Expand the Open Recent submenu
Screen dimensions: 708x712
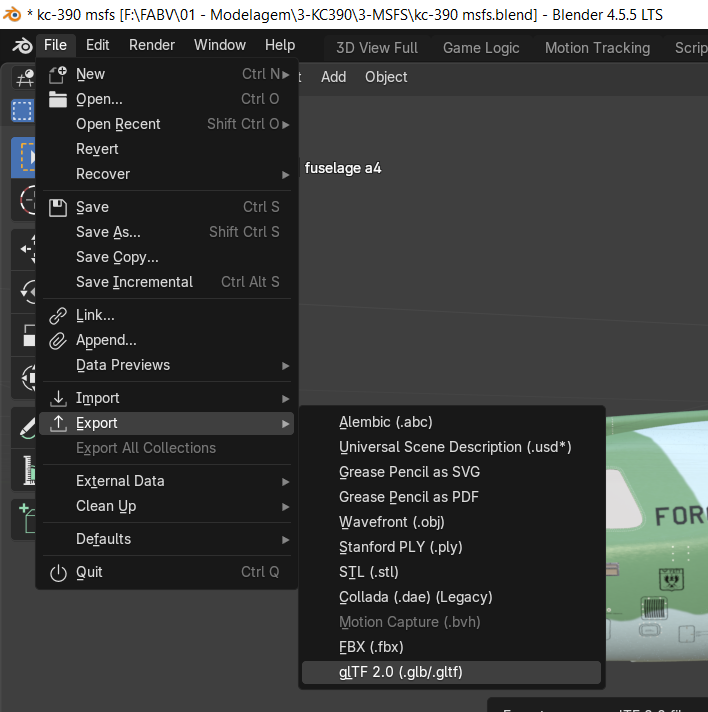coord(167,124)
